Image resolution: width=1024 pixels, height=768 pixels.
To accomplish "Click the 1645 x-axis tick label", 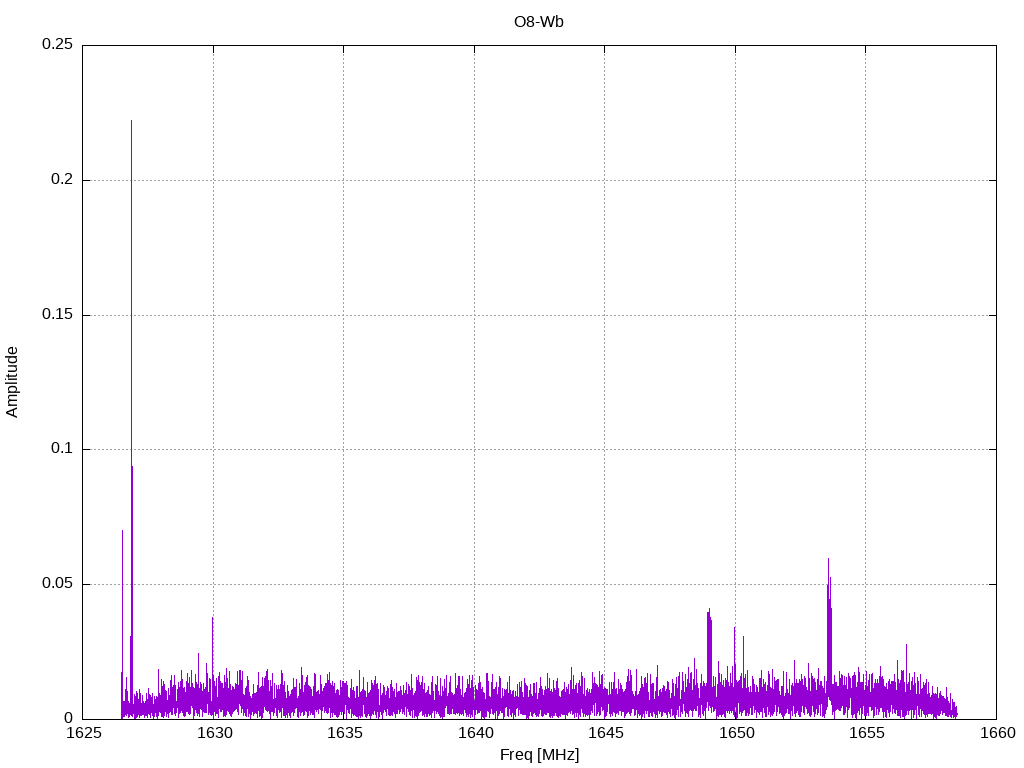I will tap(605, 734).
